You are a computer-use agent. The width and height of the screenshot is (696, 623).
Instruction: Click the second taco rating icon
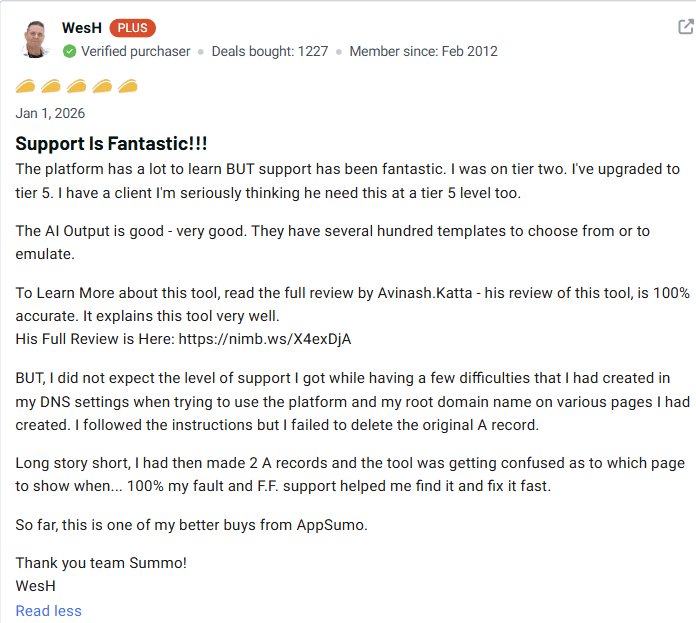[51, 86]
